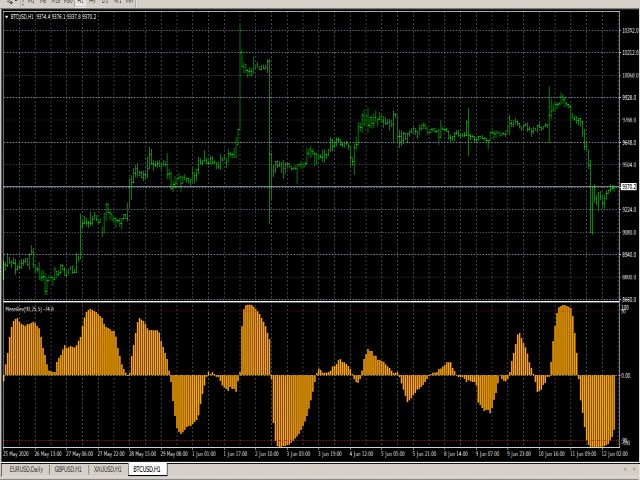Select the highlighted H1 timeframe toolbar button

[x=80, y=2]
